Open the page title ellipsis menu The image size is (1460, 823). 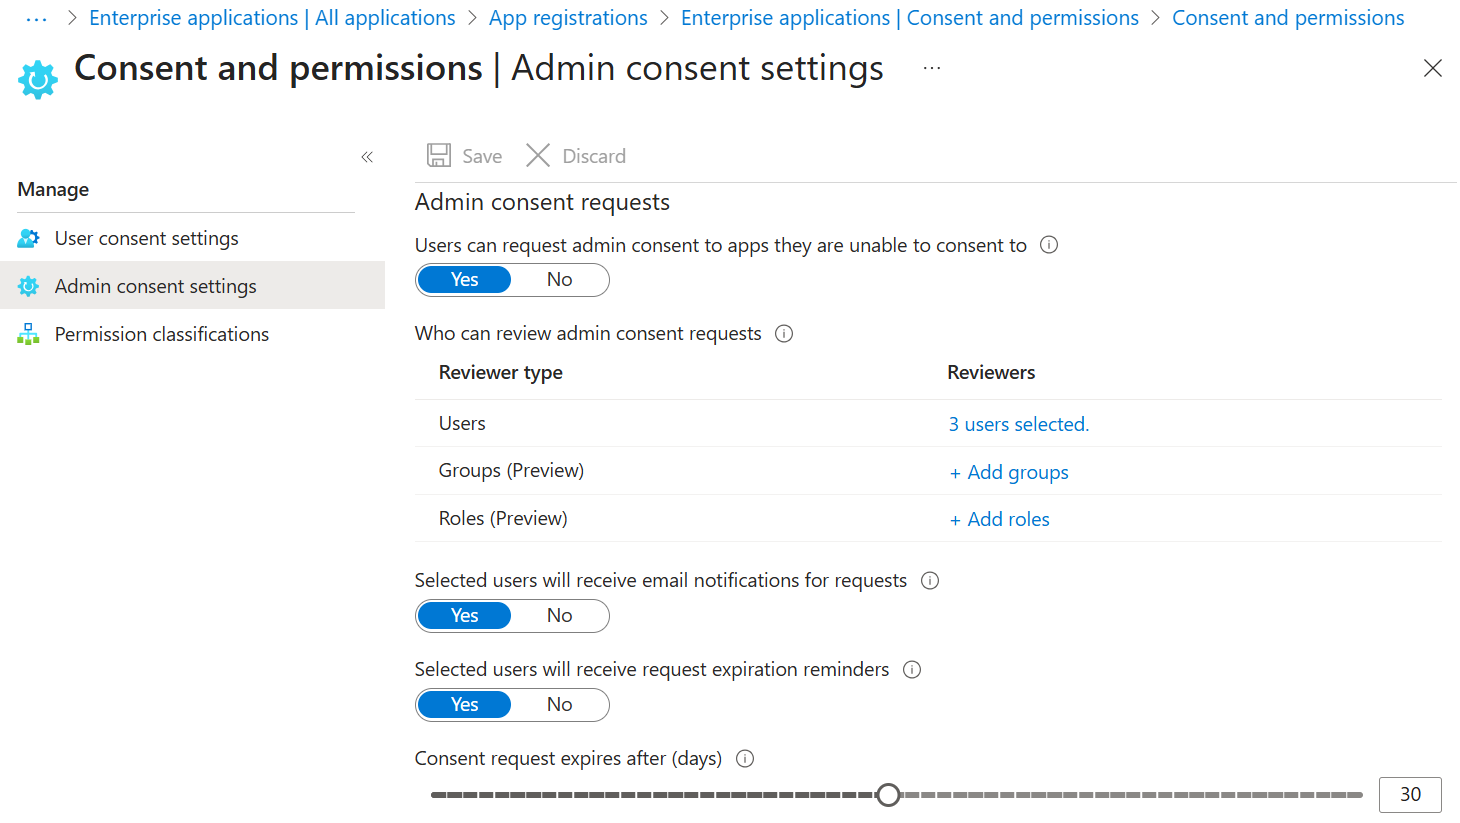931,68
